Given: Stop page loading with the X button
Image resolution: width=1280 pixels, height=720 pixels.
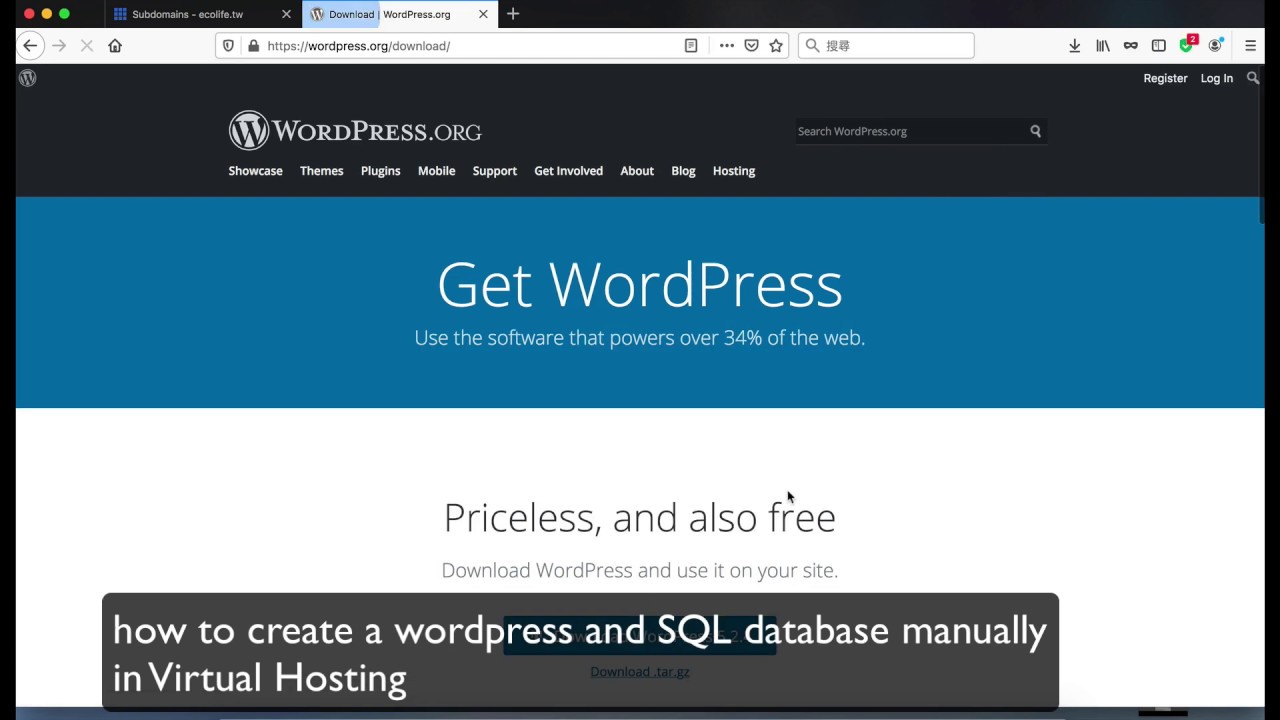Looking at the screenshot, I should point(87,45).
